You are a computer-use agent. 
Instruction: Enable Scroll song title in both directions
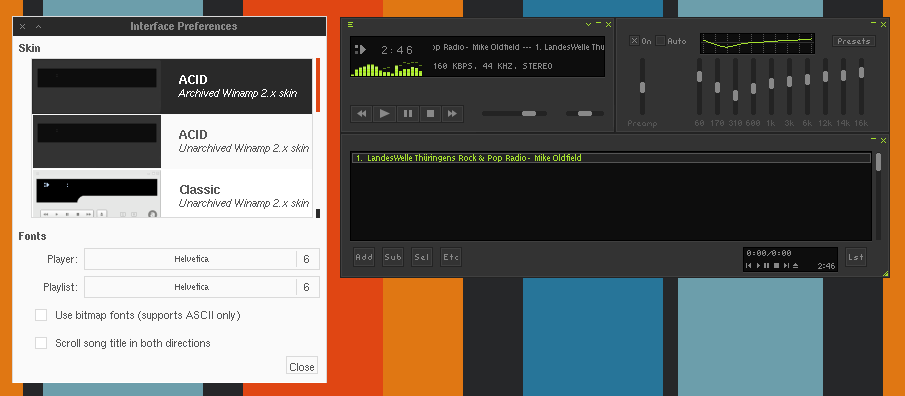(41, 343)
